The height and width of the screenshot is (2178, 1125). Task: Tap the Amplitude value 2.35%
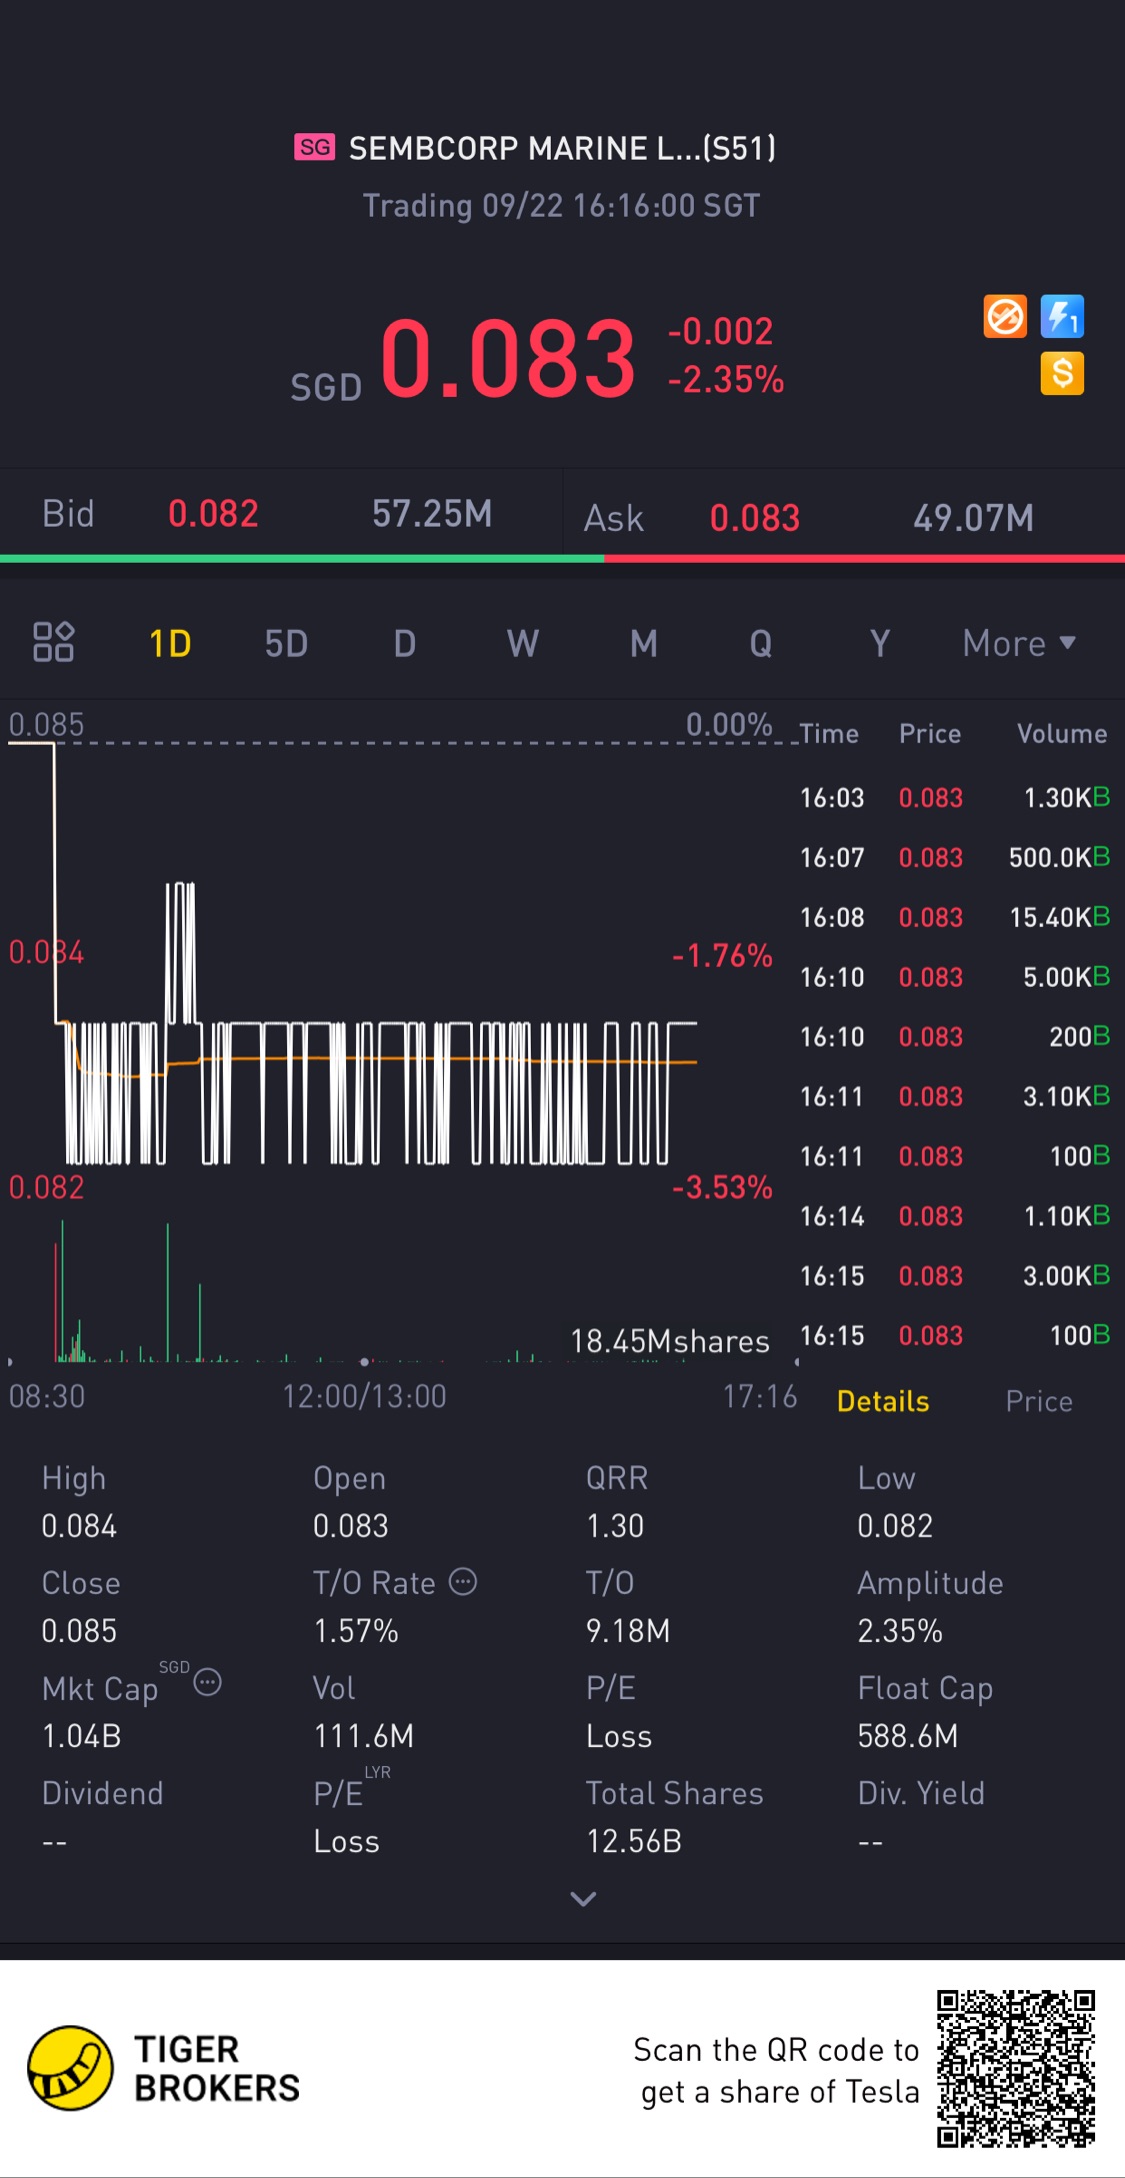point(900,1631)
